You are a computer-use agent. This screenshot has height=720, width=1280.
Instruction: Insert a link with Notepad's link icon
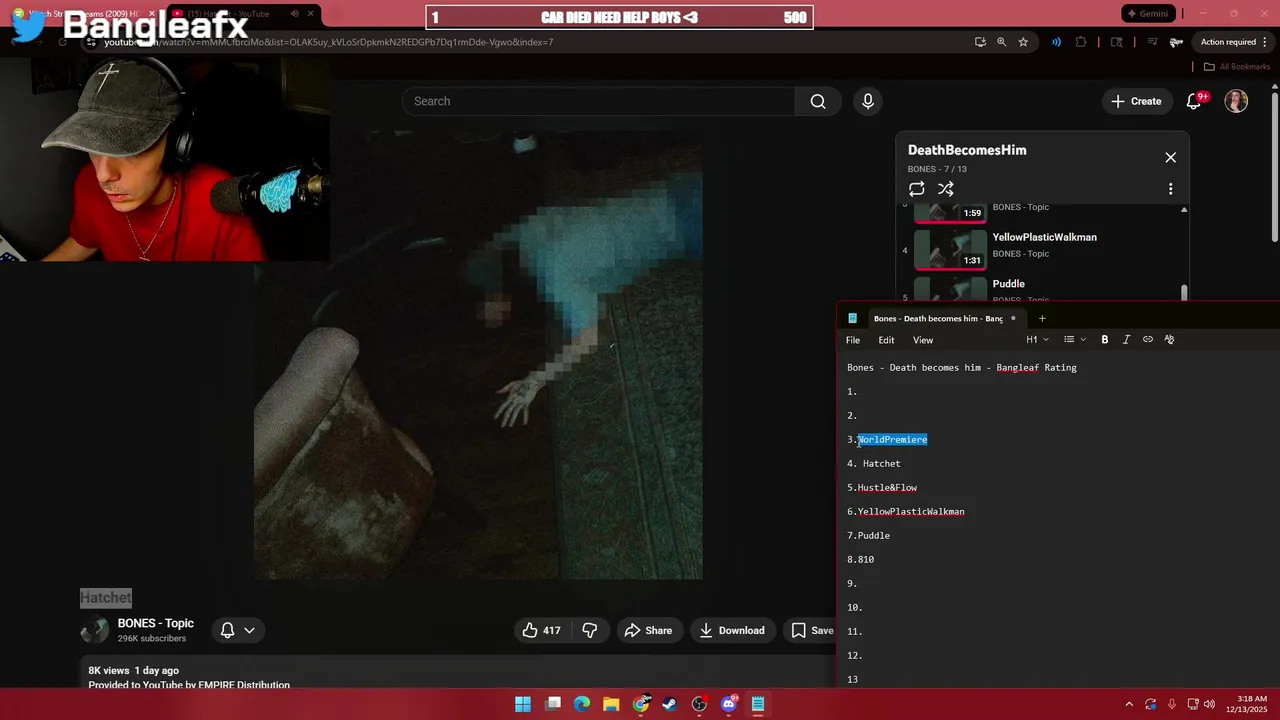click(x=1148, y=340)
